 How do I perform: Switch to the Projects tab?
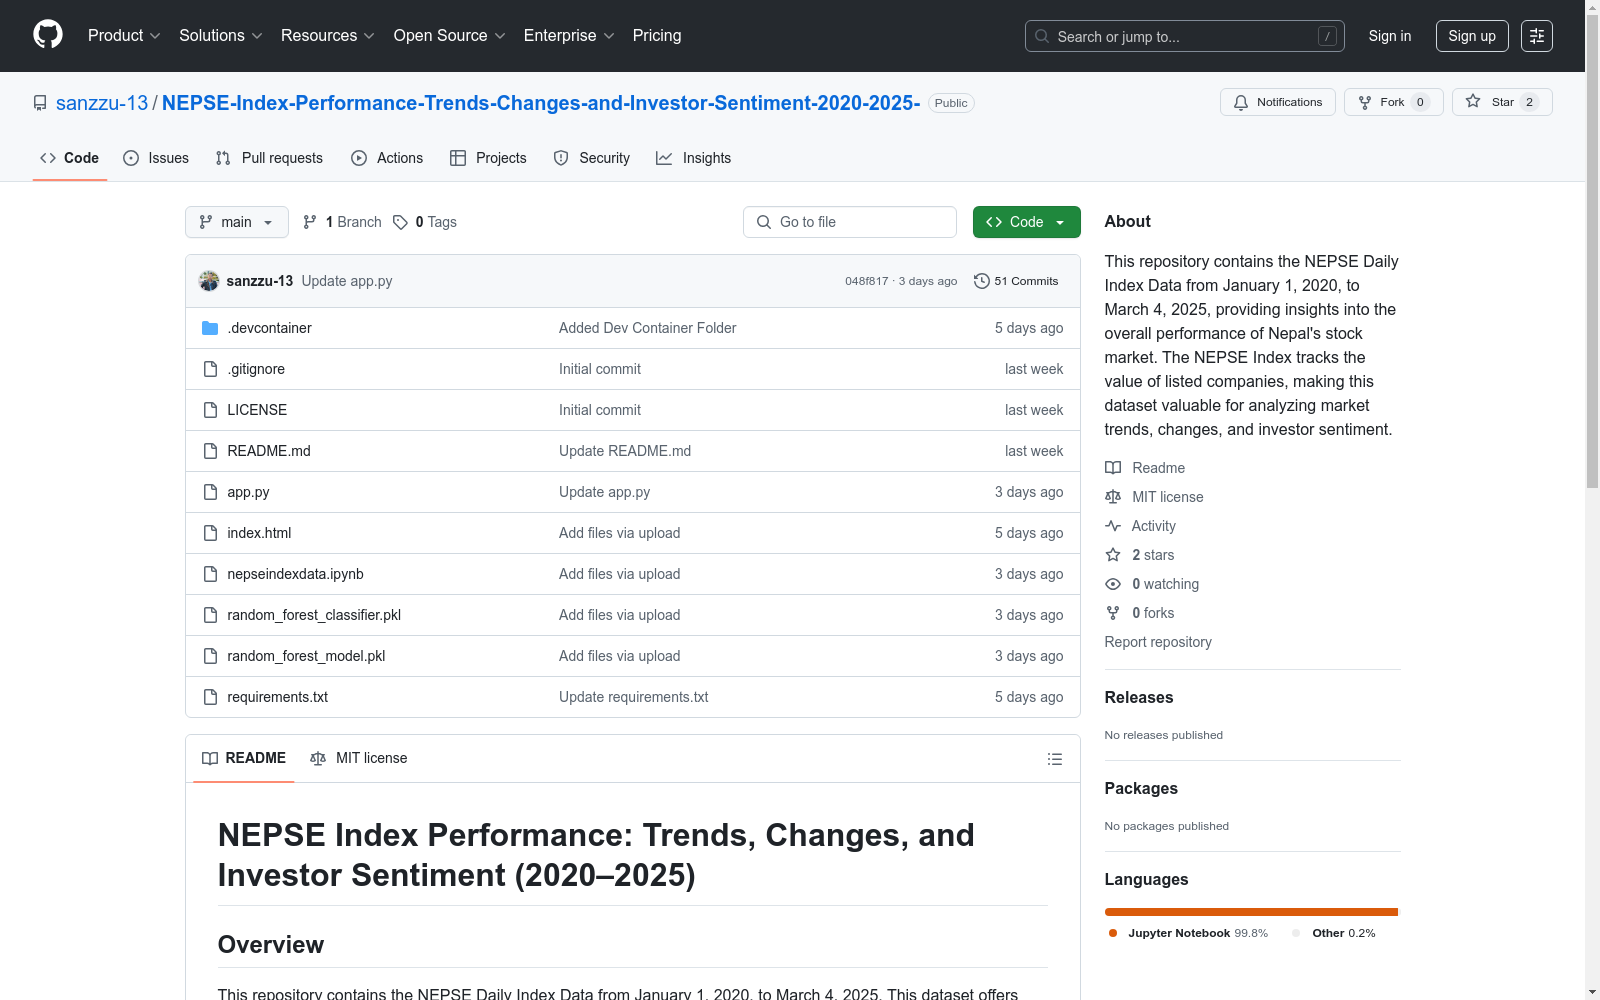point(488,158)
